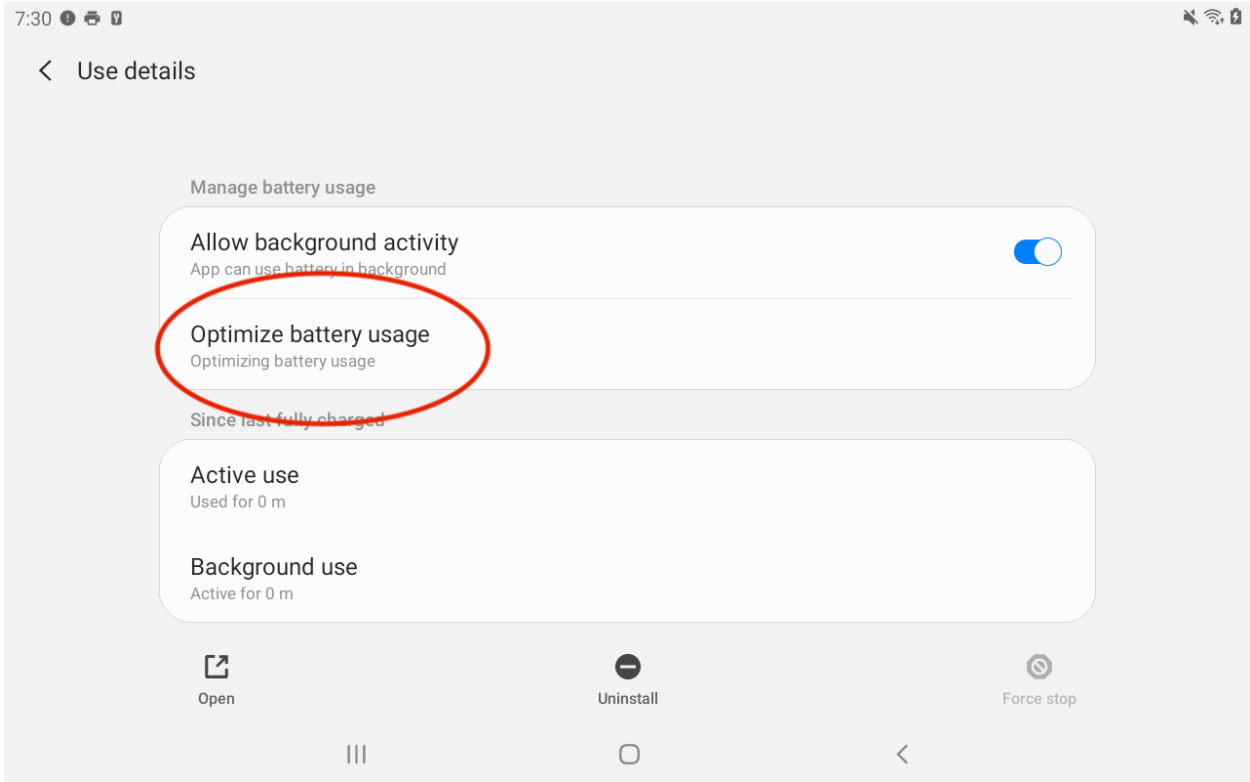Select the Background use entry
Screen dimensions: 1250x782
coord(273,578)
